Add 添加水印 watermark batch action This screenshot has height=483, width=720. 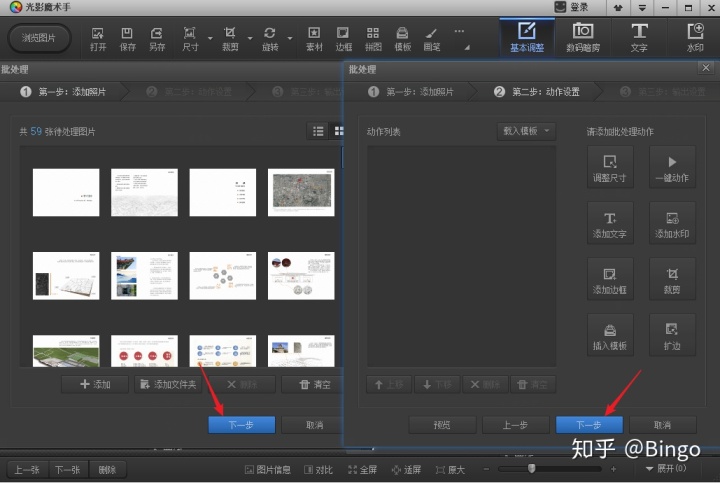pos(672,224)
